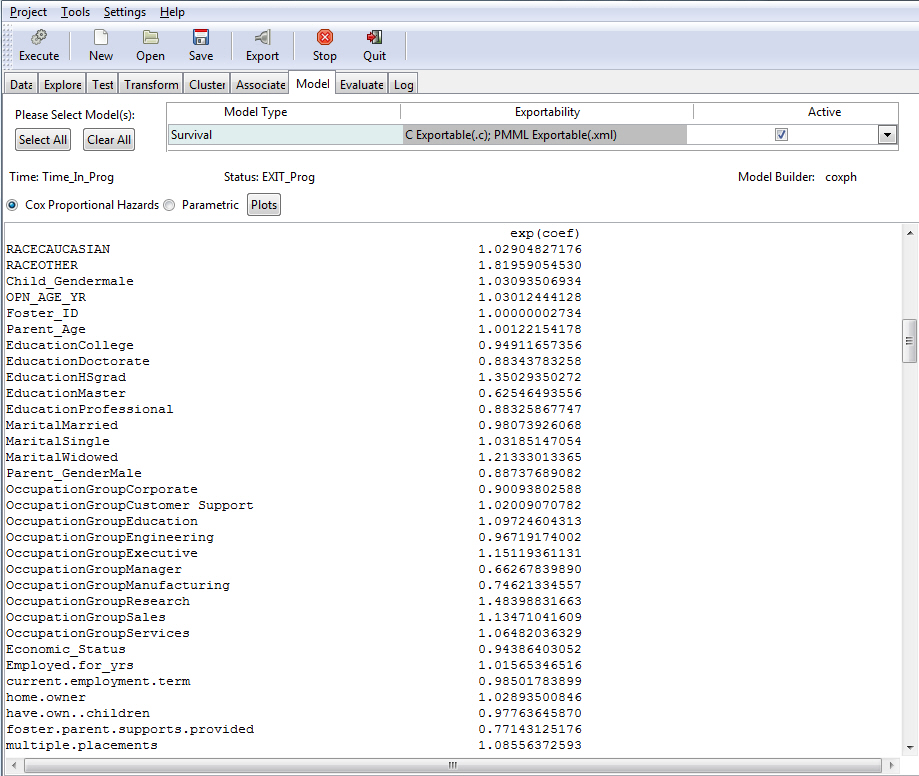
Task: Create a new project with New icon
Action: click(101, 38)
